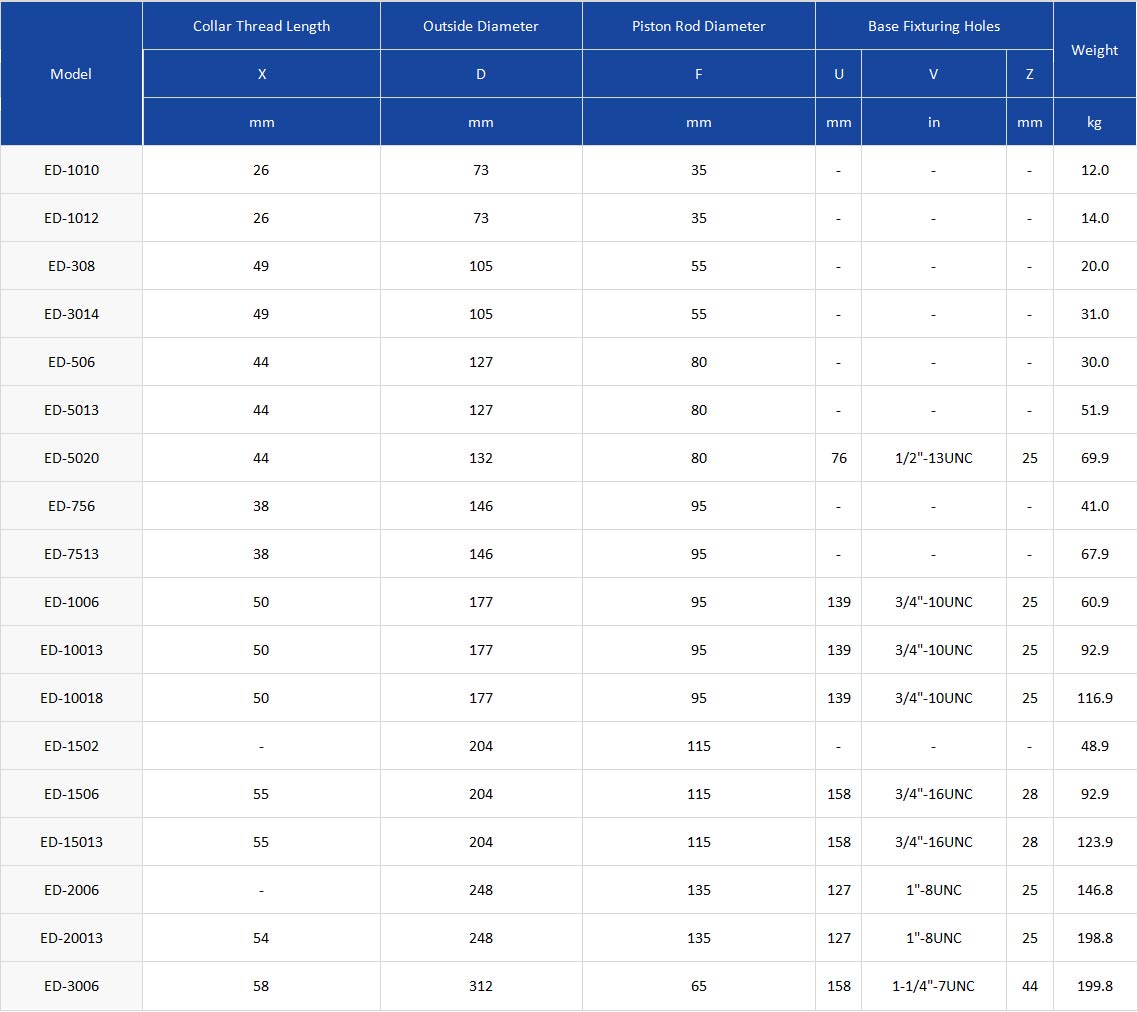This screenshot has height=1012, width=1138.
Task: Click the ED-308 model cell
Action: [71, 266]
